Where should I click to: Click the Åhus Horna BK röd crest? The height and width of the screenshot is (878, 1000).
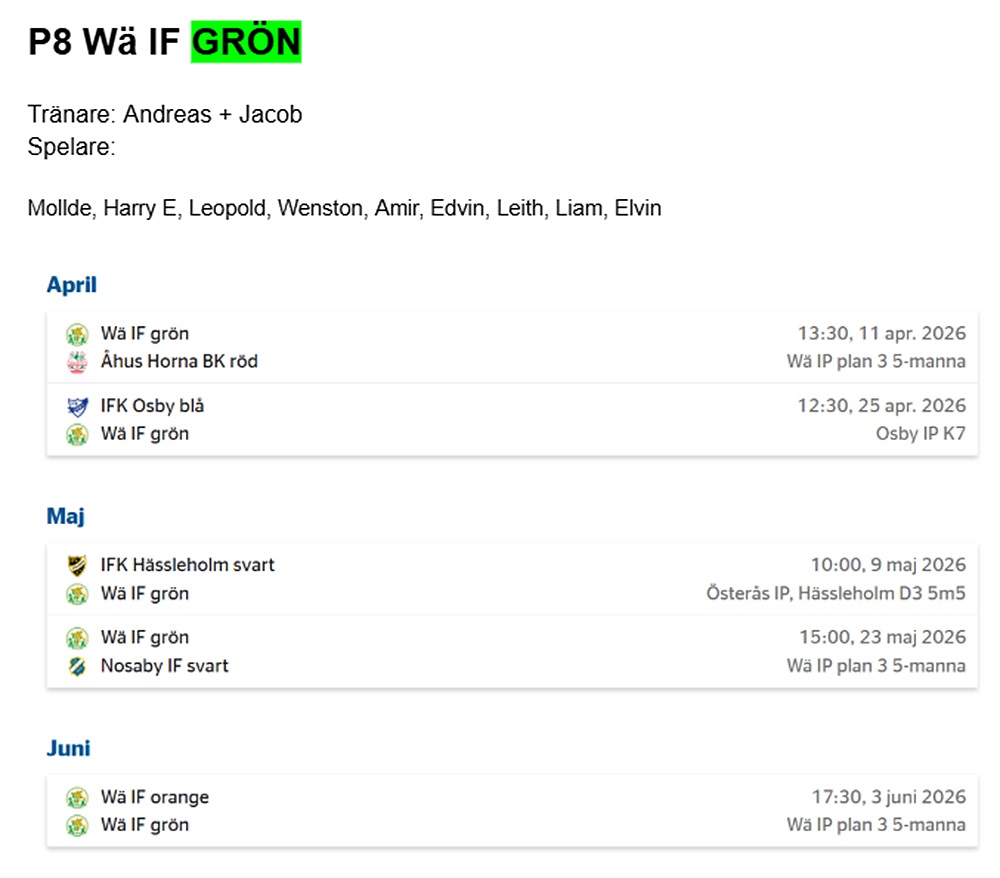click(x=77, y=362)
